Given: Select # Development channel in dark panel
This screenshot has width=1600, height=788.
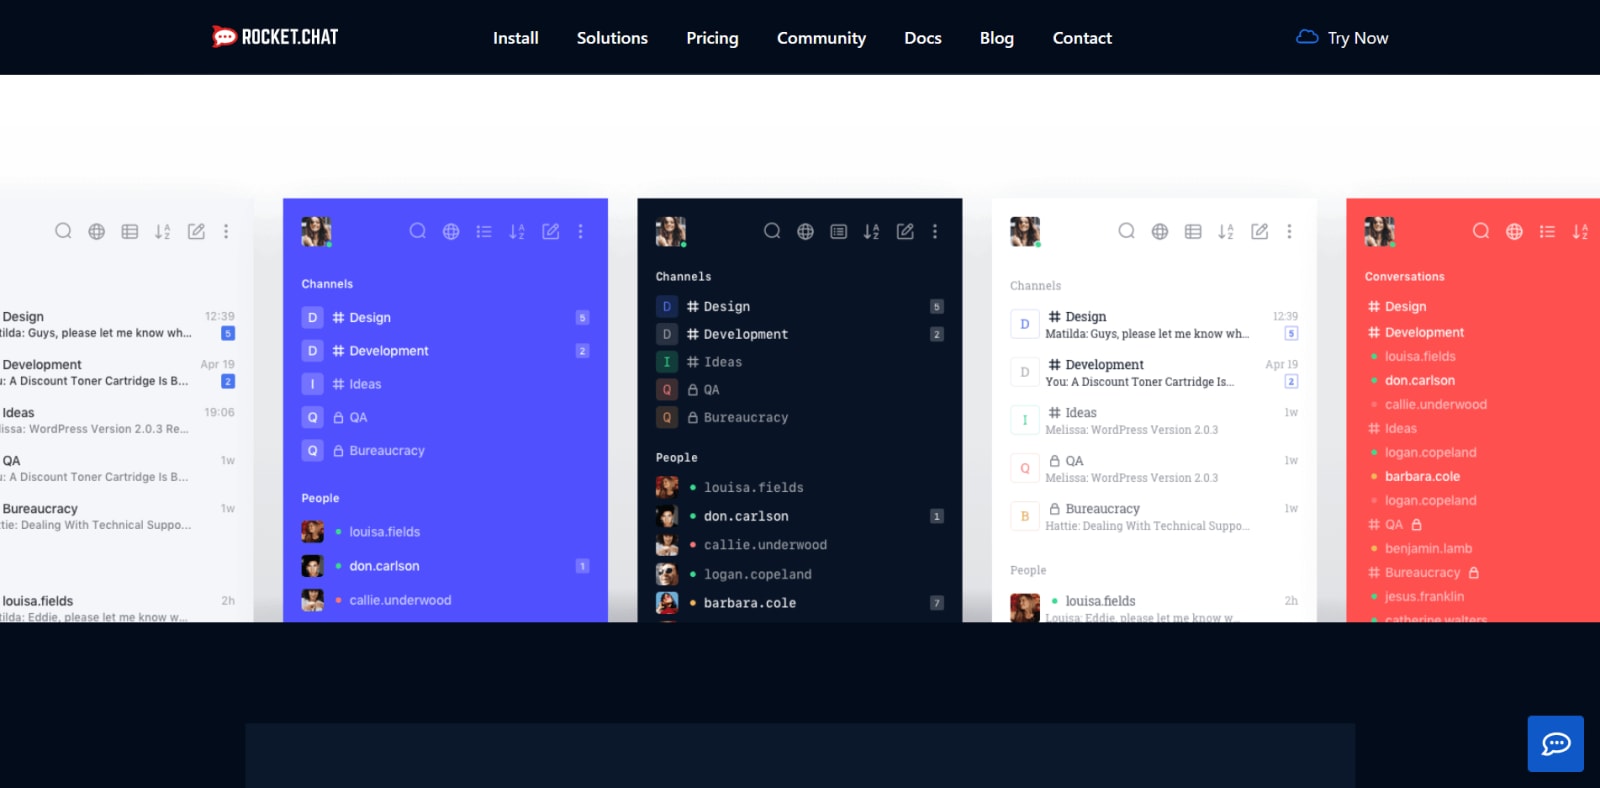Looking at the screenshot, I should (800, 334).
